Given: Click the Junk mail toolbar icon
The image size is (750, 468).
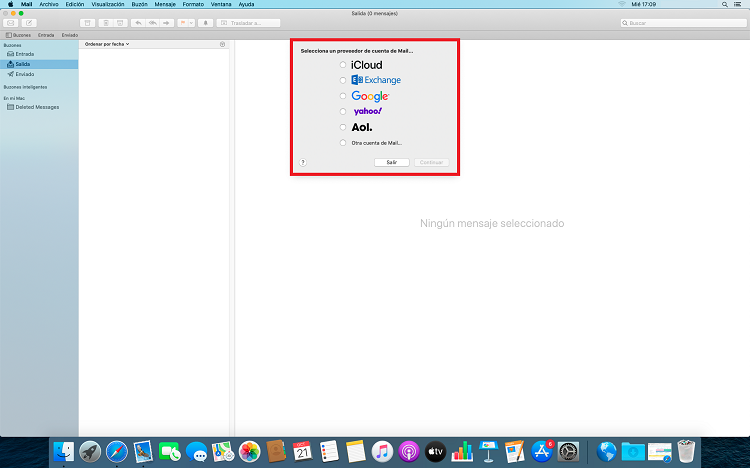Looking at the screenshot, I should click(120, 23).
